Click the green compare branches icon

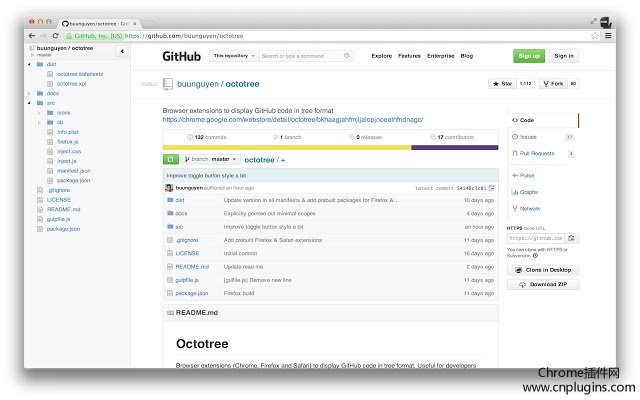point(171,159)
